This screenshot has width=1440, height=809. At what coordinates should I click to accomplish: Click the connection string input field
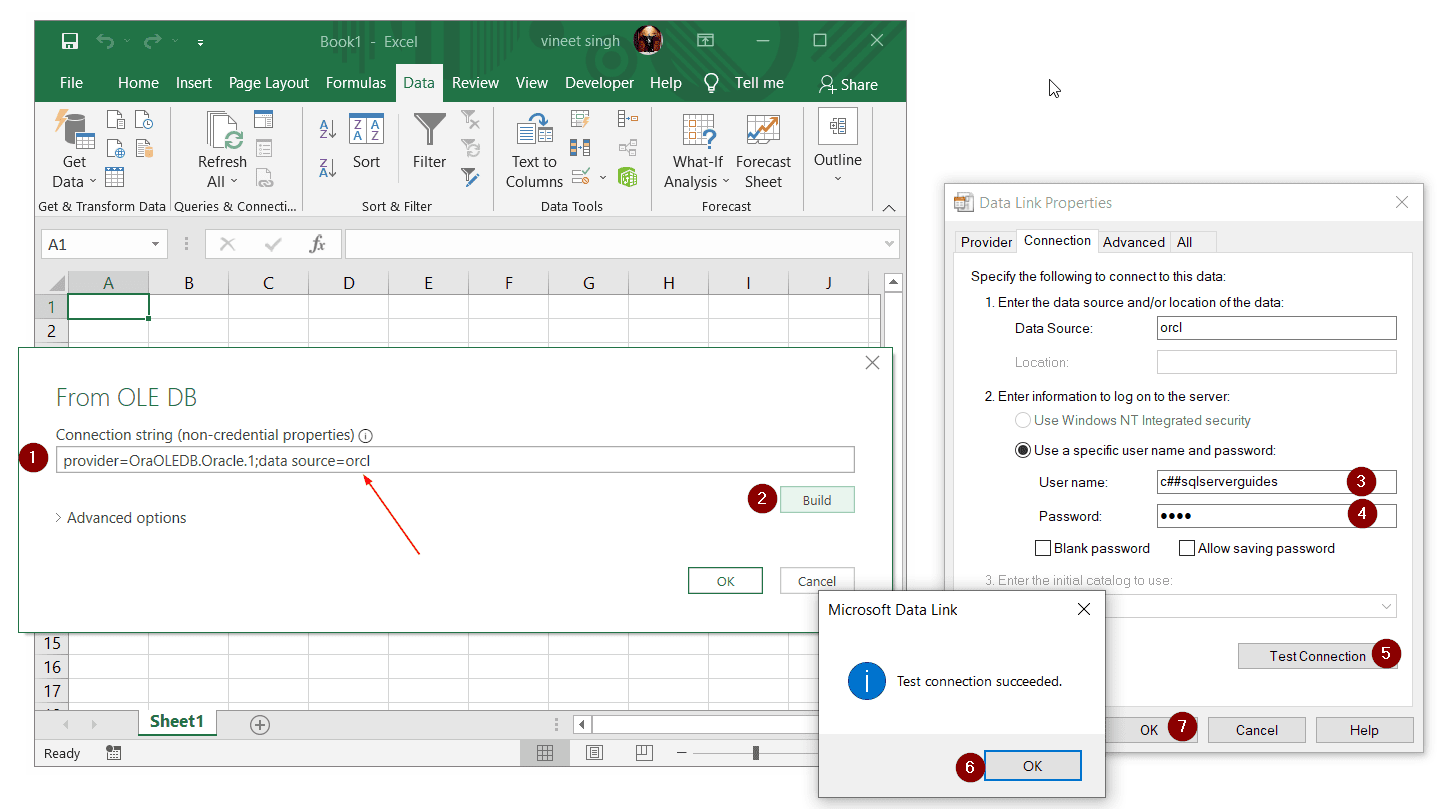coord(455,459)
